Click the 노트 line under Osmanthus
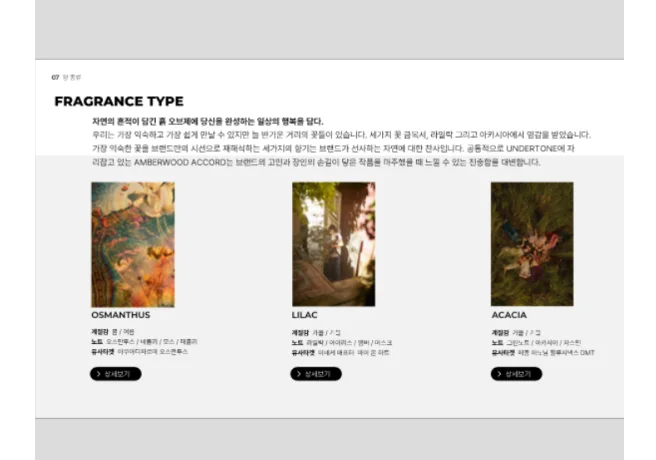This screenshot has height=460, width=656. pos(144,342)
